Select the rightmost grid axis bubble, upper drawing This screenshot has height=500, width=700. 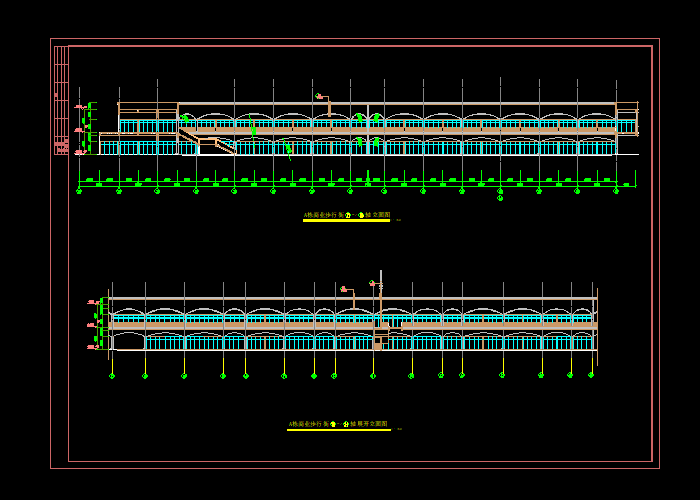pos(616,190)
